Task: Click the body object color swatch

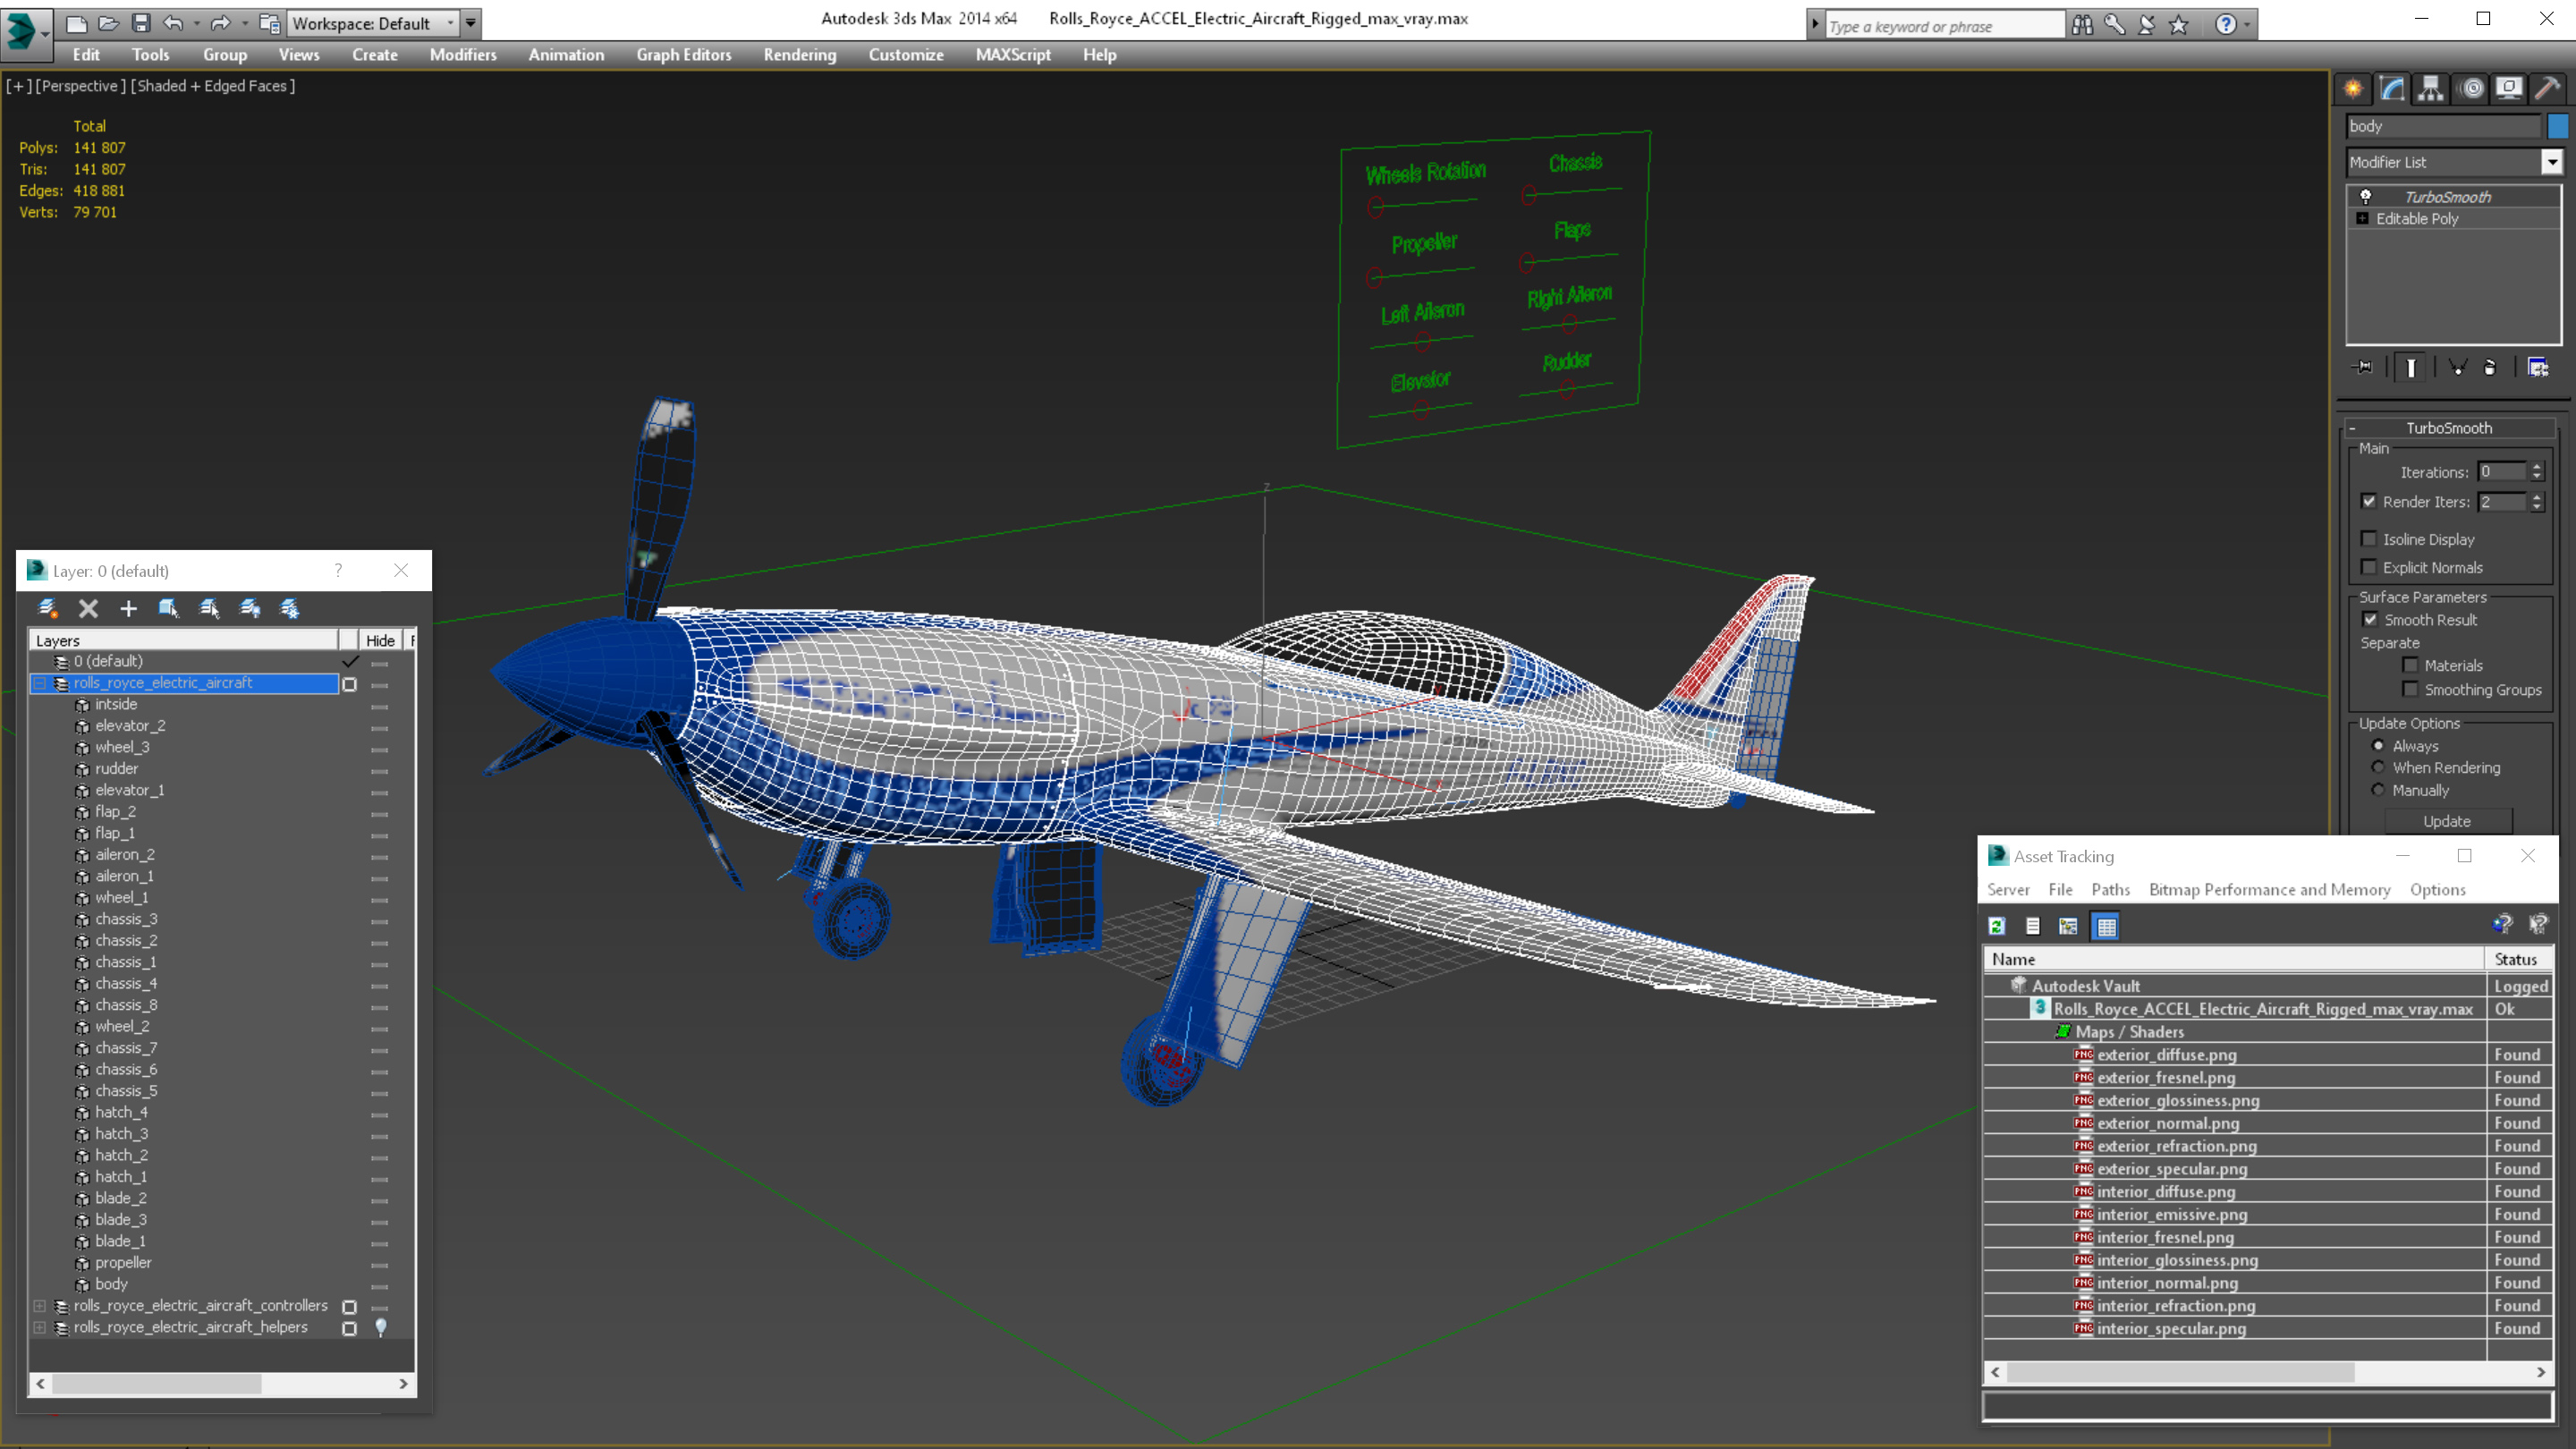Action: coord(2557,126)
